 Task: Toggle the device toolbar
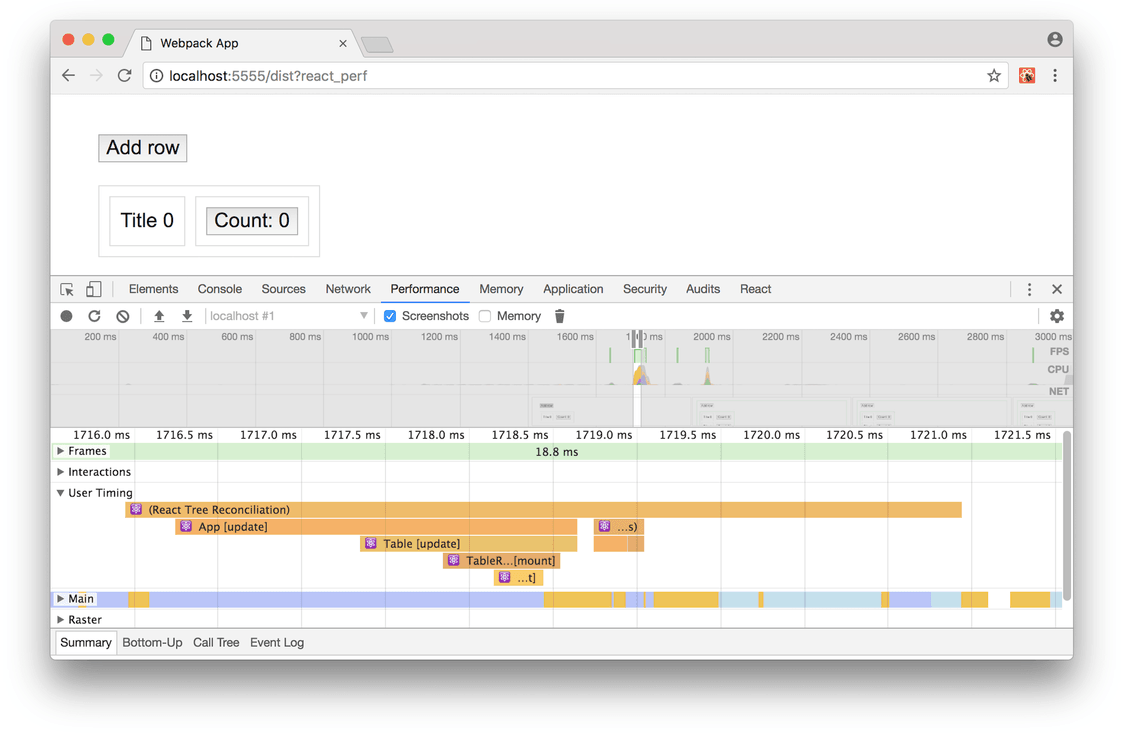point(93,288)
